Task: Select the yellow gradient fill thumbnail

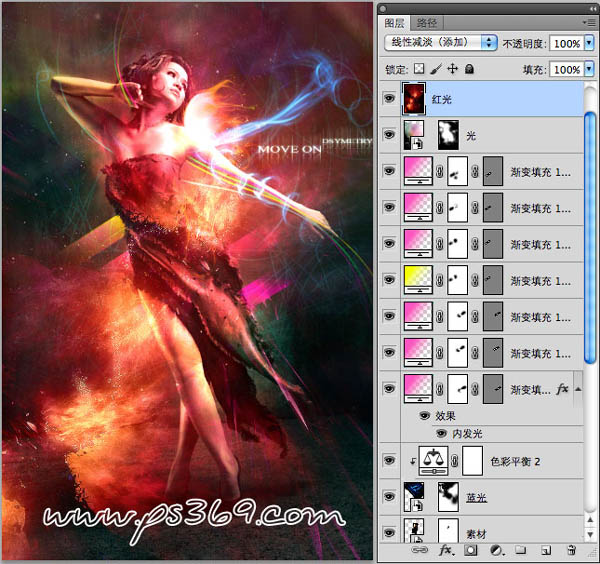Action: pyautogui.click(x=418, y=280)
